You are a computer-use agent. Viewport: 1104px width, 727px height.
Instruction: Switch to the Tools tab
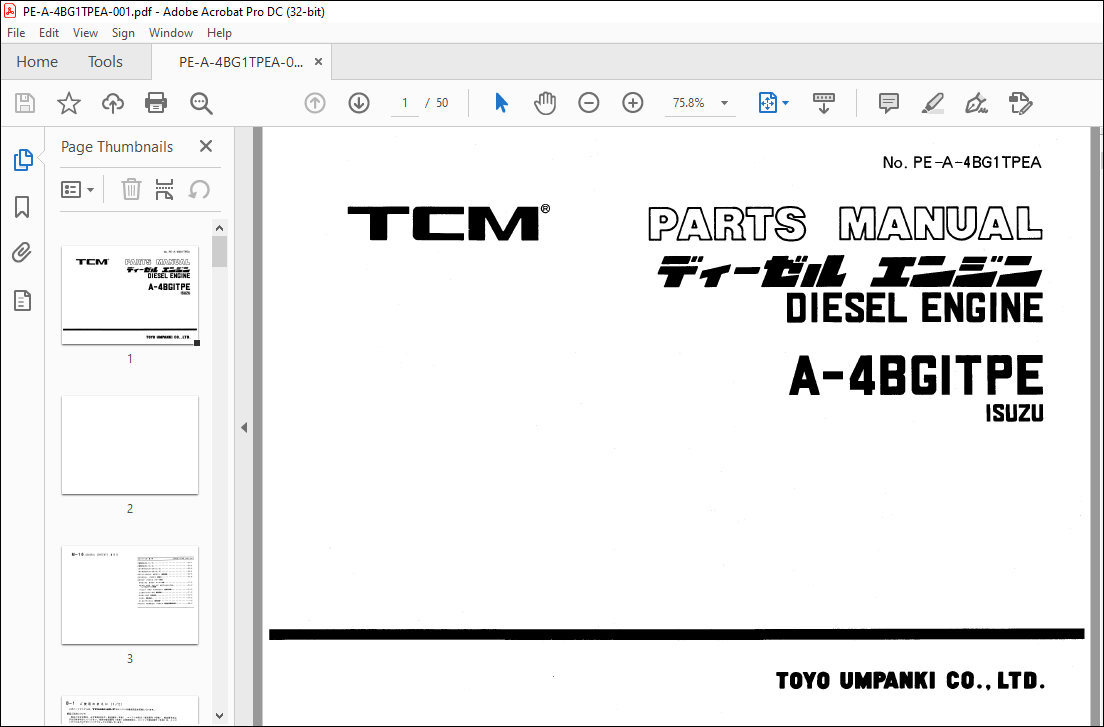pyautogui.click(x=105, y=62)
